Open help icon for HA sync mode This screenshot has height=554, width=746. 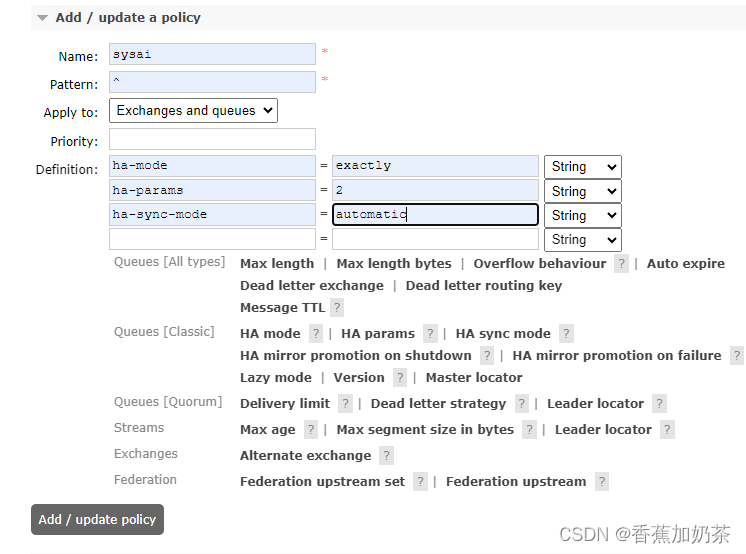pyautogui.click(x=566, y=334)
